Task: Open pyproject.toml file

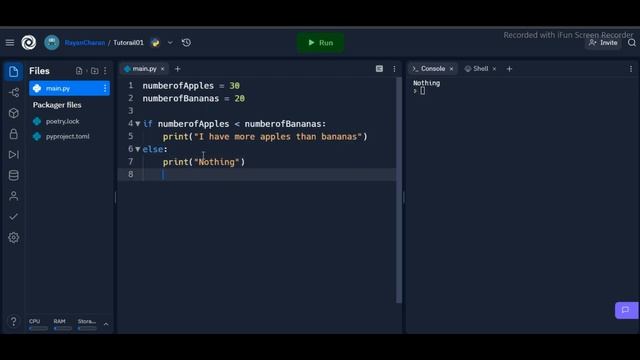Action: tap(67, 136)
